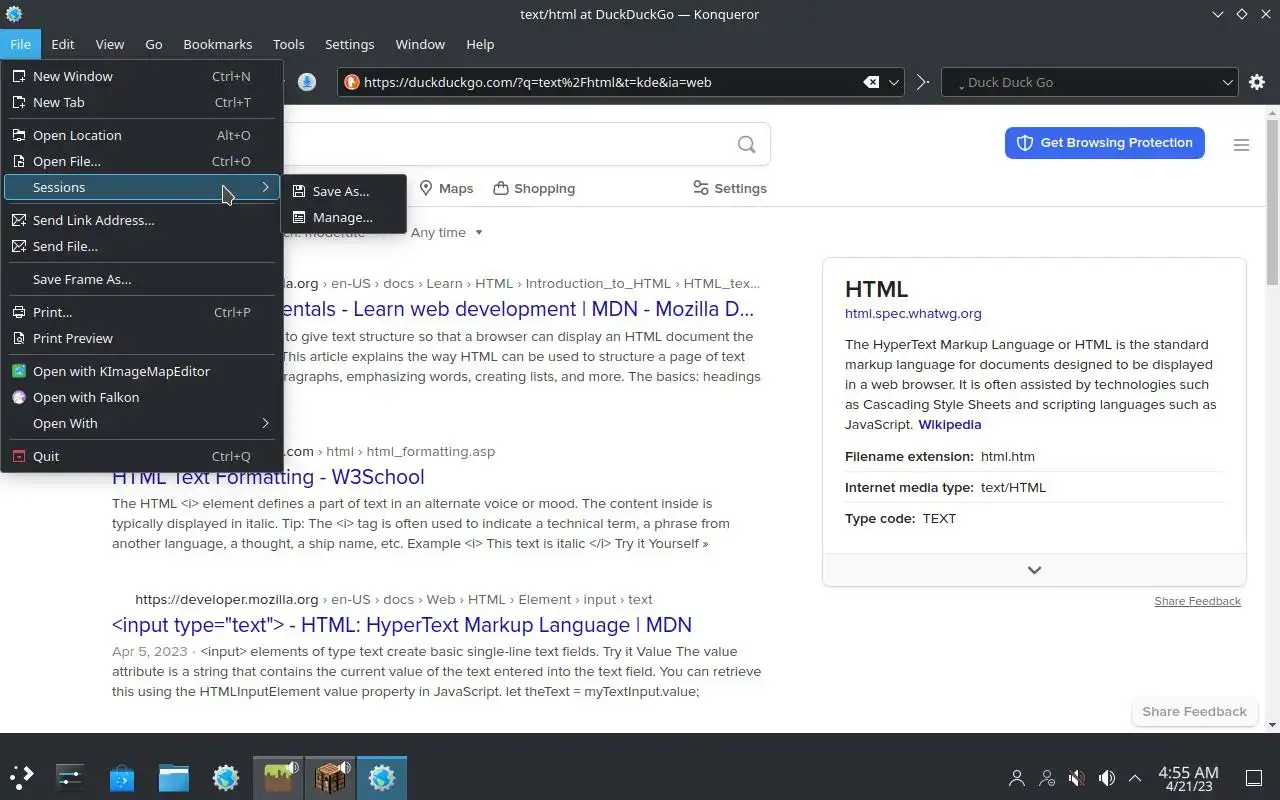The image size is (1280, 800).
Task: Choose Save As... in the Sessions submenu
Action: (x=344, y=191)
